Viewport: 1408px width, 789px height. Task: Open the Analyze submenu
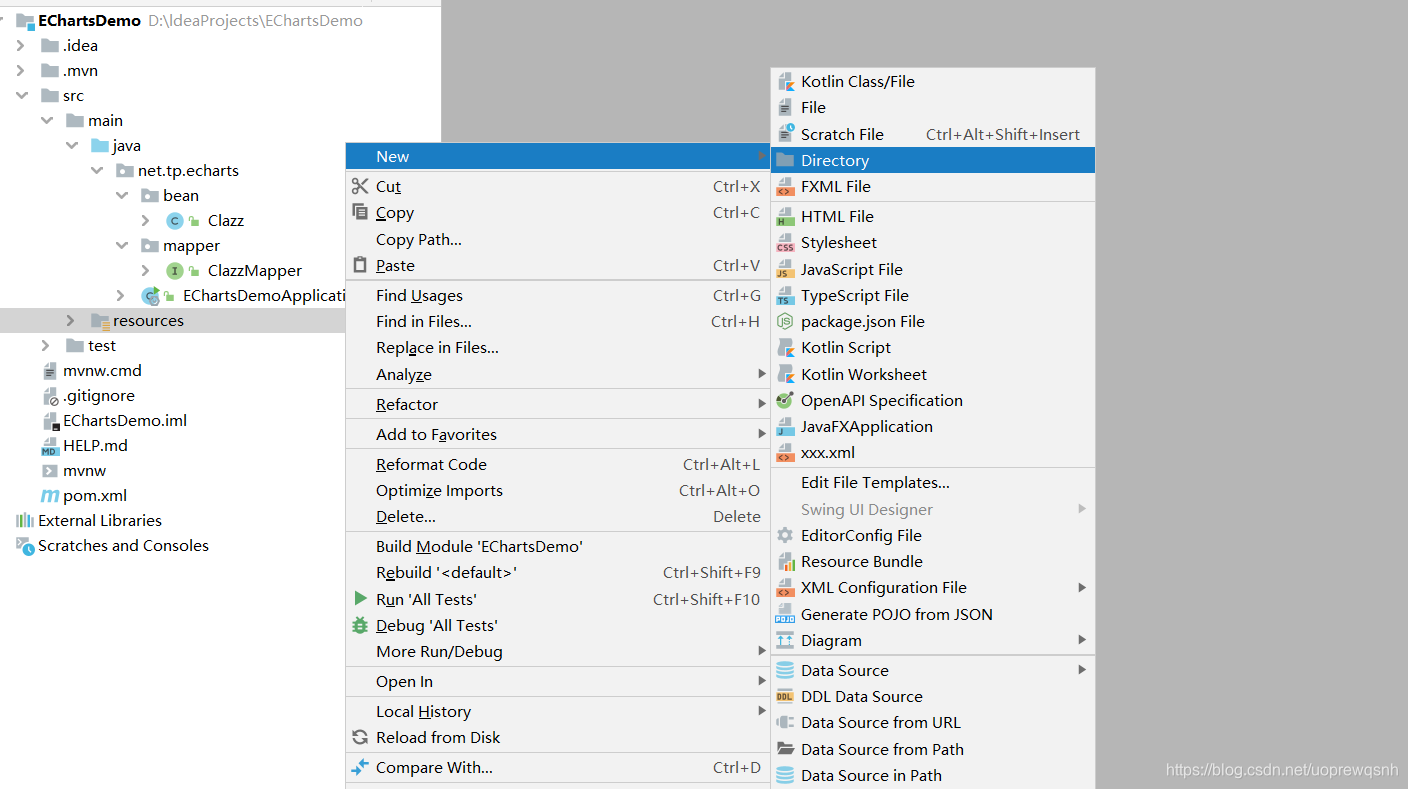(x=558, y=375)
